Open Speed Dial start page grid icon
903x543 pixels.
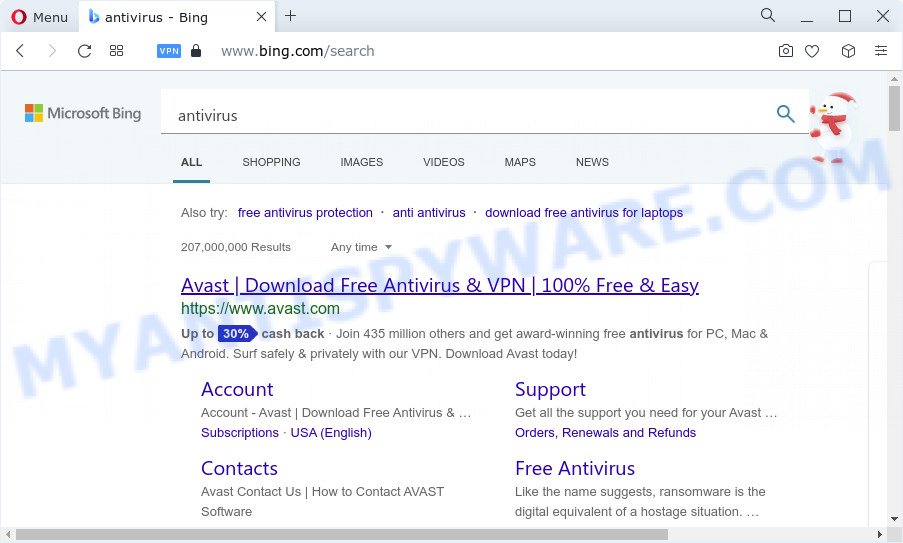pyautogui.click(x=116, y=51)
